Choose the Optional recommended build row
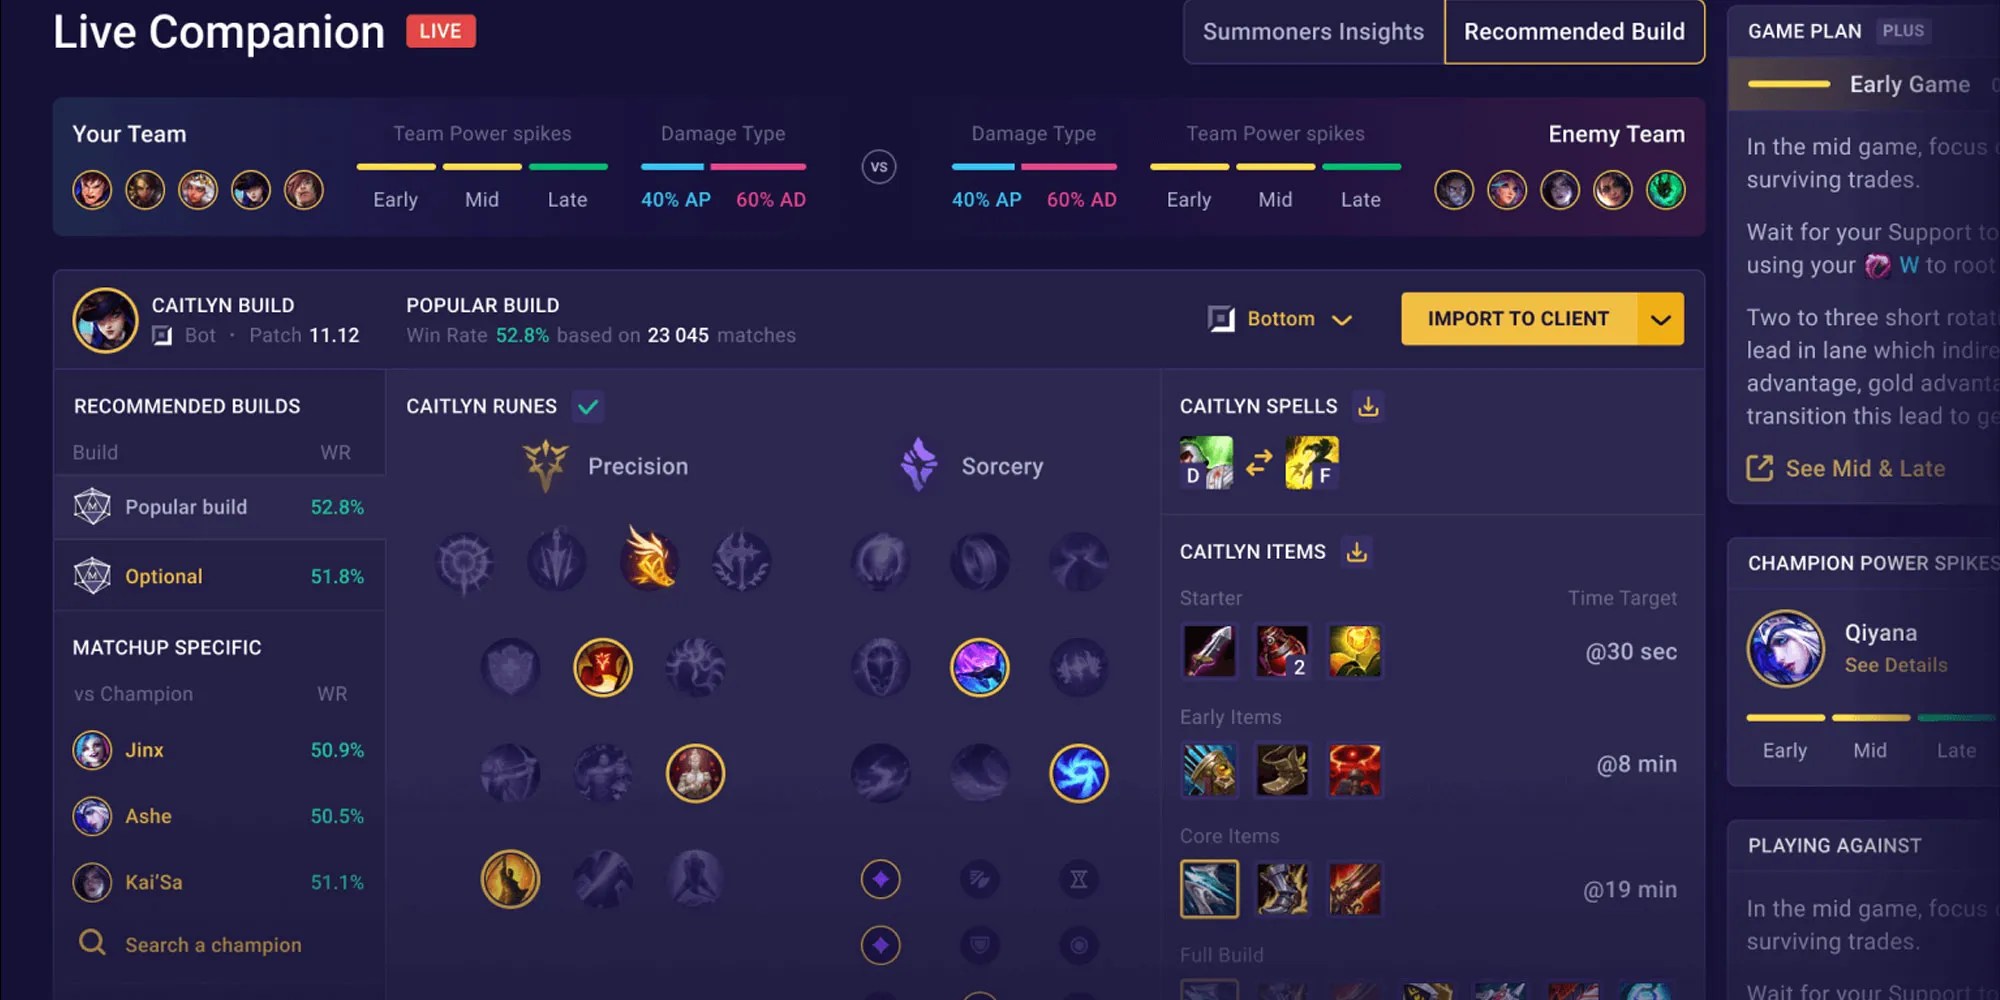 (x=219, y=576)
